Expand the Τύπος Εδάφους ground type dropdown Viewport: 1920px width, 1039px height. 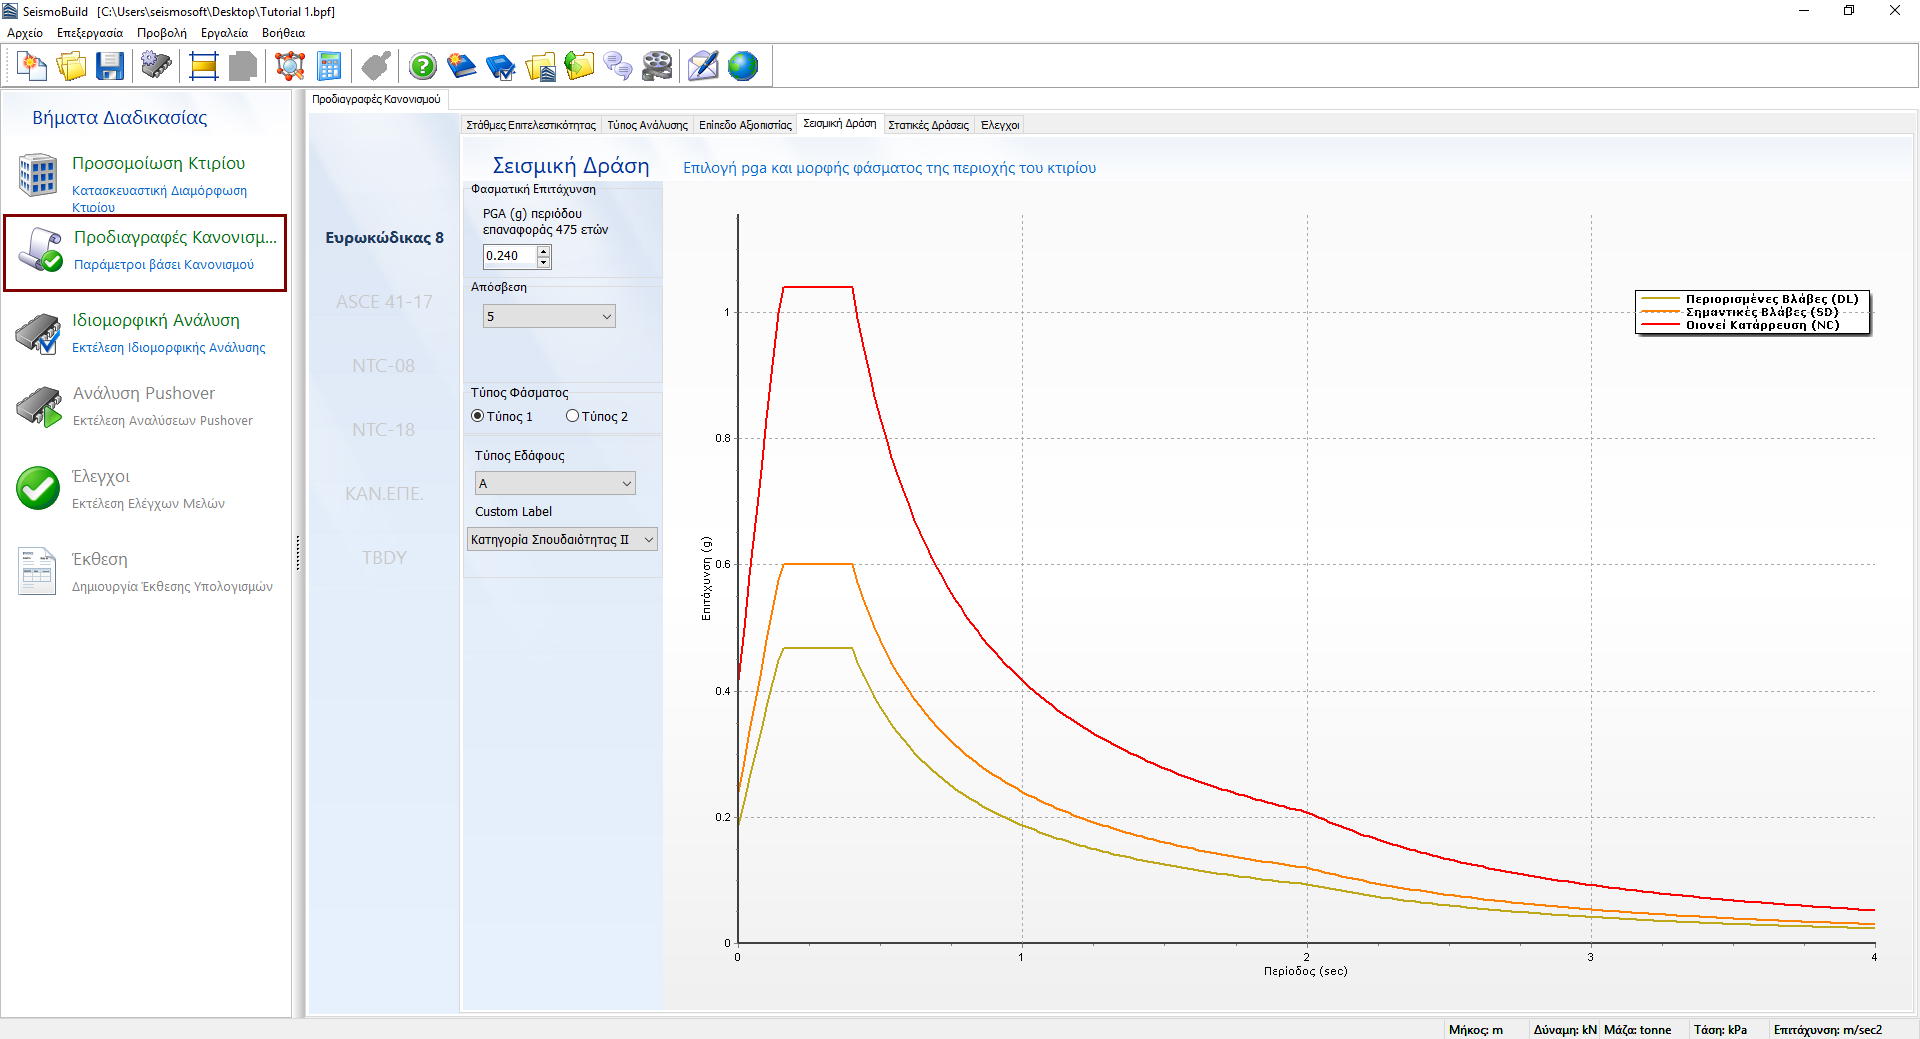[555, 484]
